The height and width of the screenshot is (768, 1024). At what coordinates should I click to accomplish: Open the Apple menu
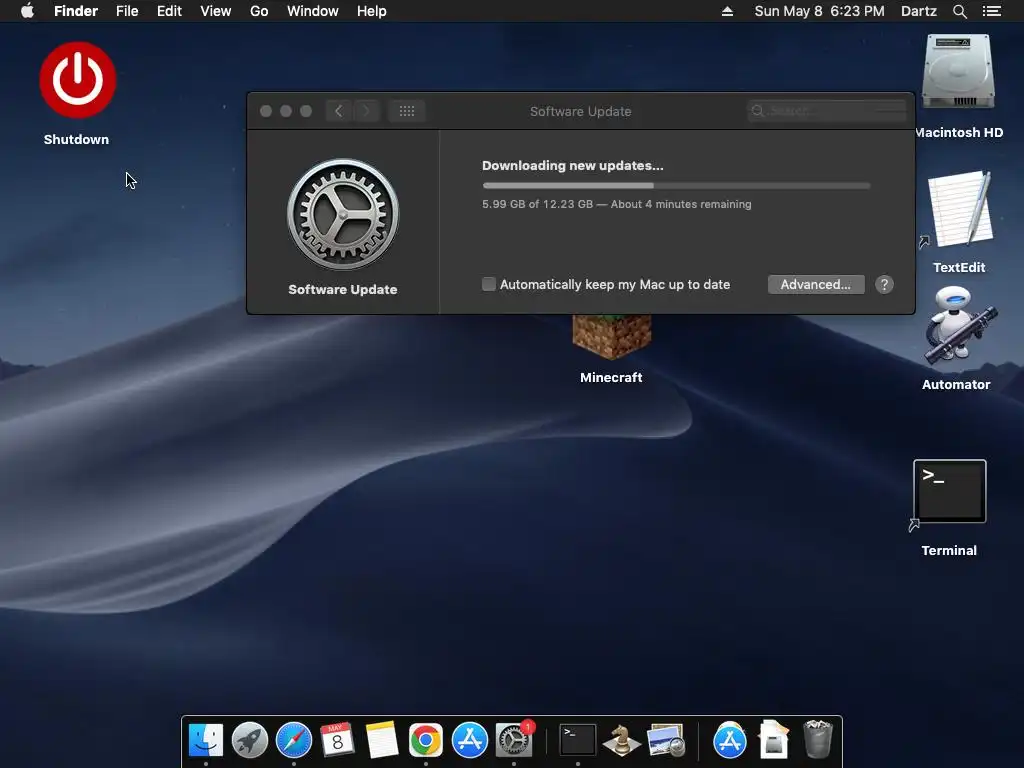pyautogui.click(x=27, y=10)
